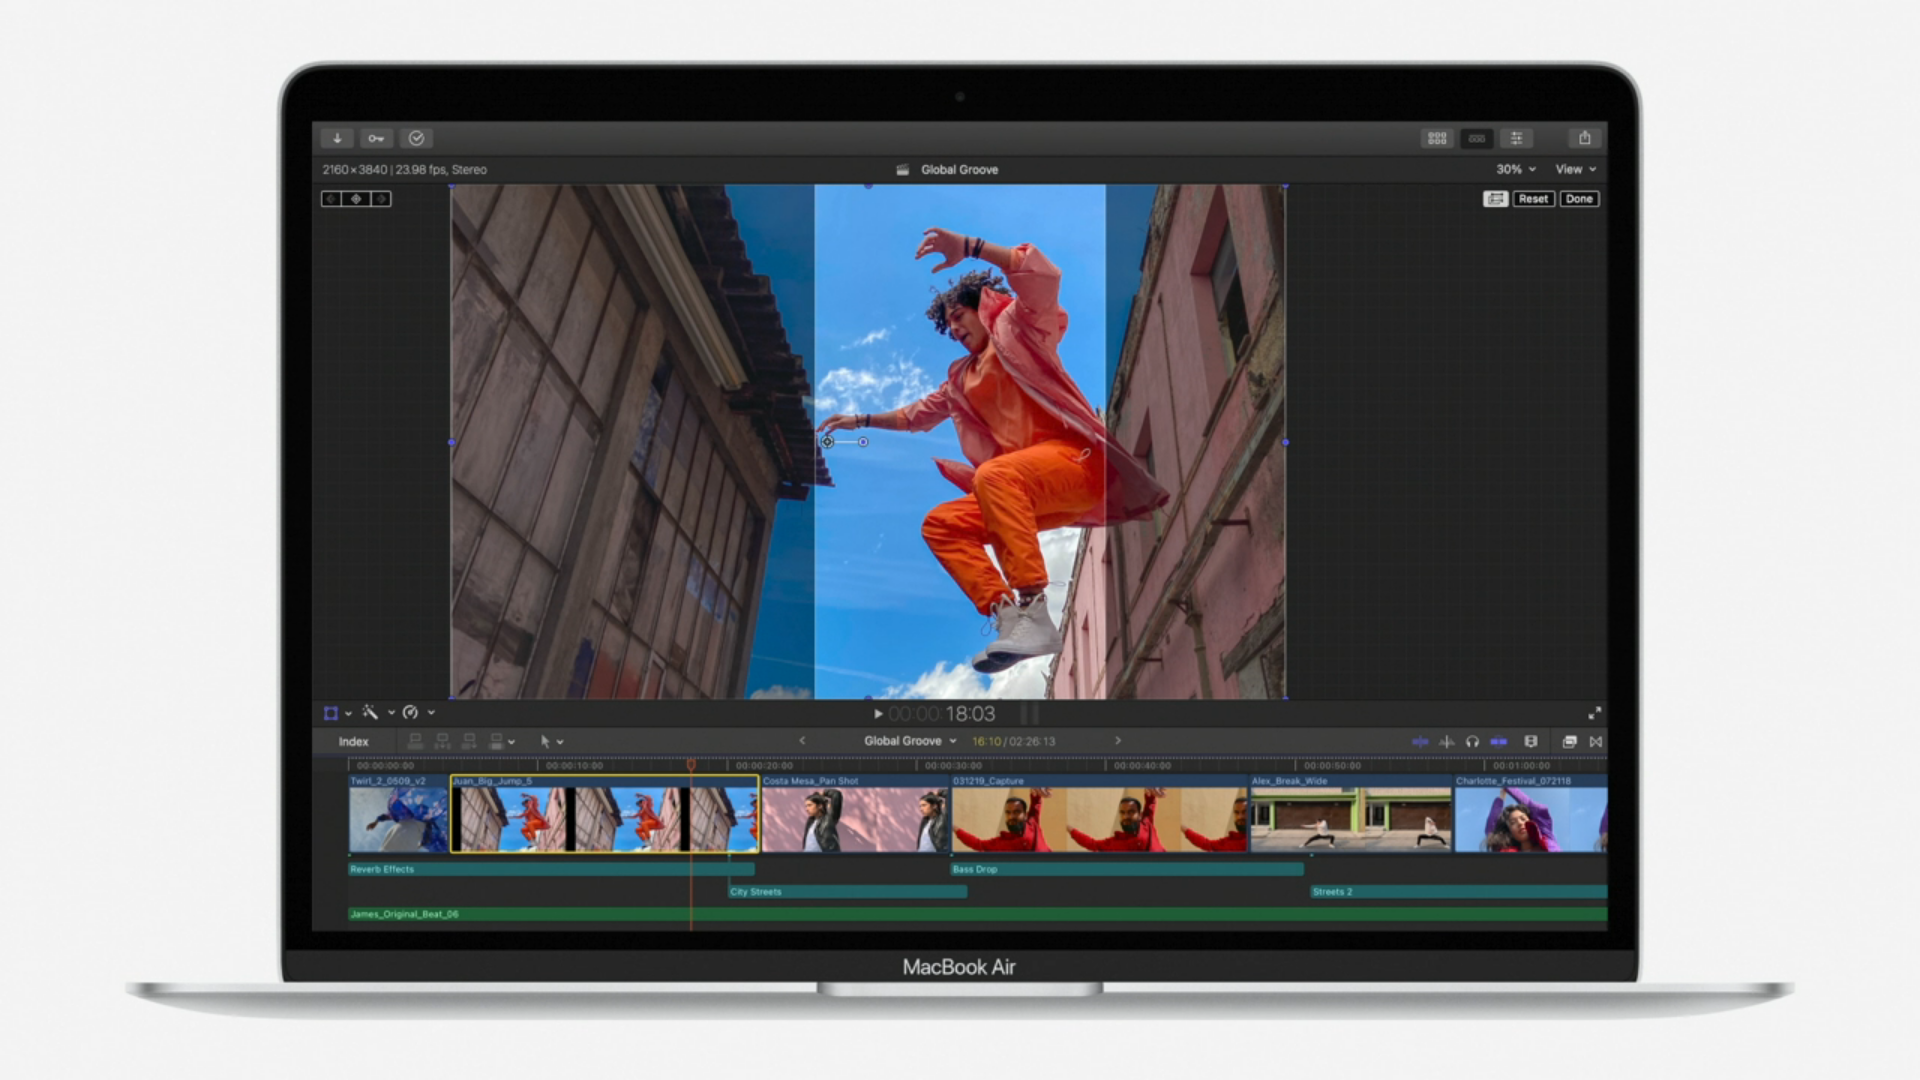Viewport: 1920px width, 1080px height.
Task: Open the 30% zoom level dropdown
Action: pyautogui.click(x=1515, y=169)
